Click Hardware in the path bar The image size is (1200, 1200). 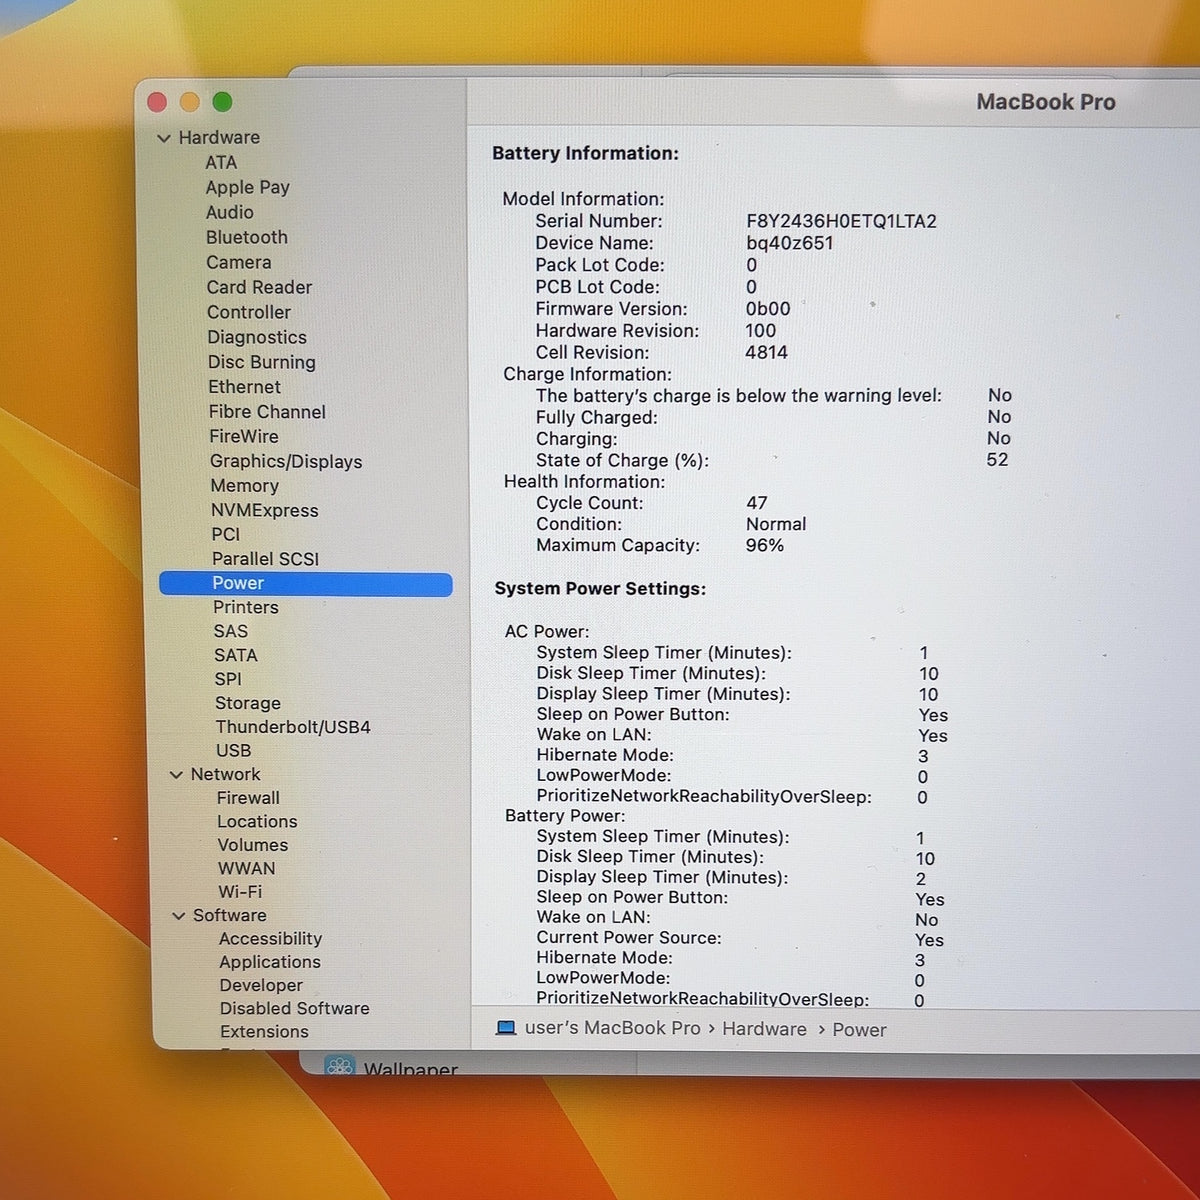[764, 1029]
